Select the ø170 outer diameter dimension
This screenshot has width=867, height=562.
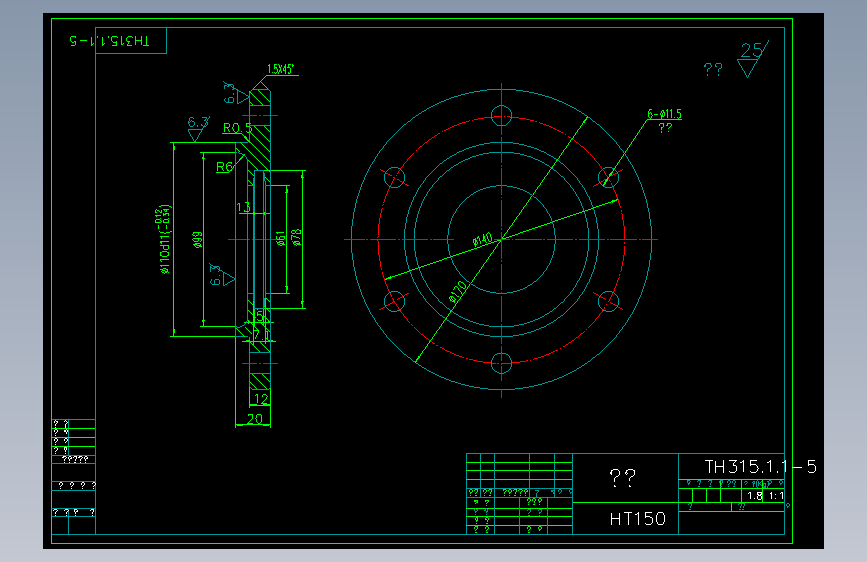click(458, 292)
